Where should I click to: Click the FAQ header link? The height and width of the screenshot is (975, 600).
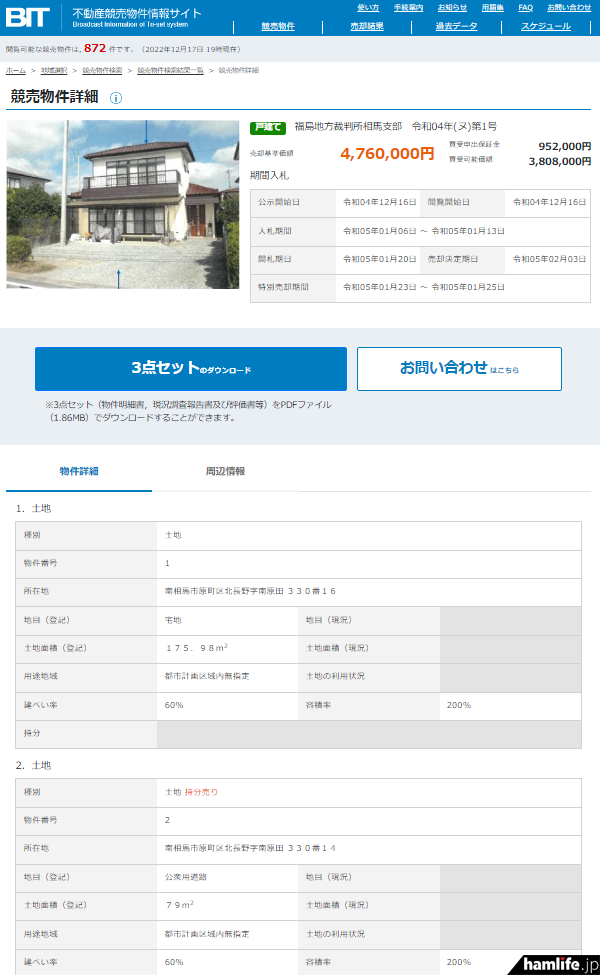(x=525, y=8)
